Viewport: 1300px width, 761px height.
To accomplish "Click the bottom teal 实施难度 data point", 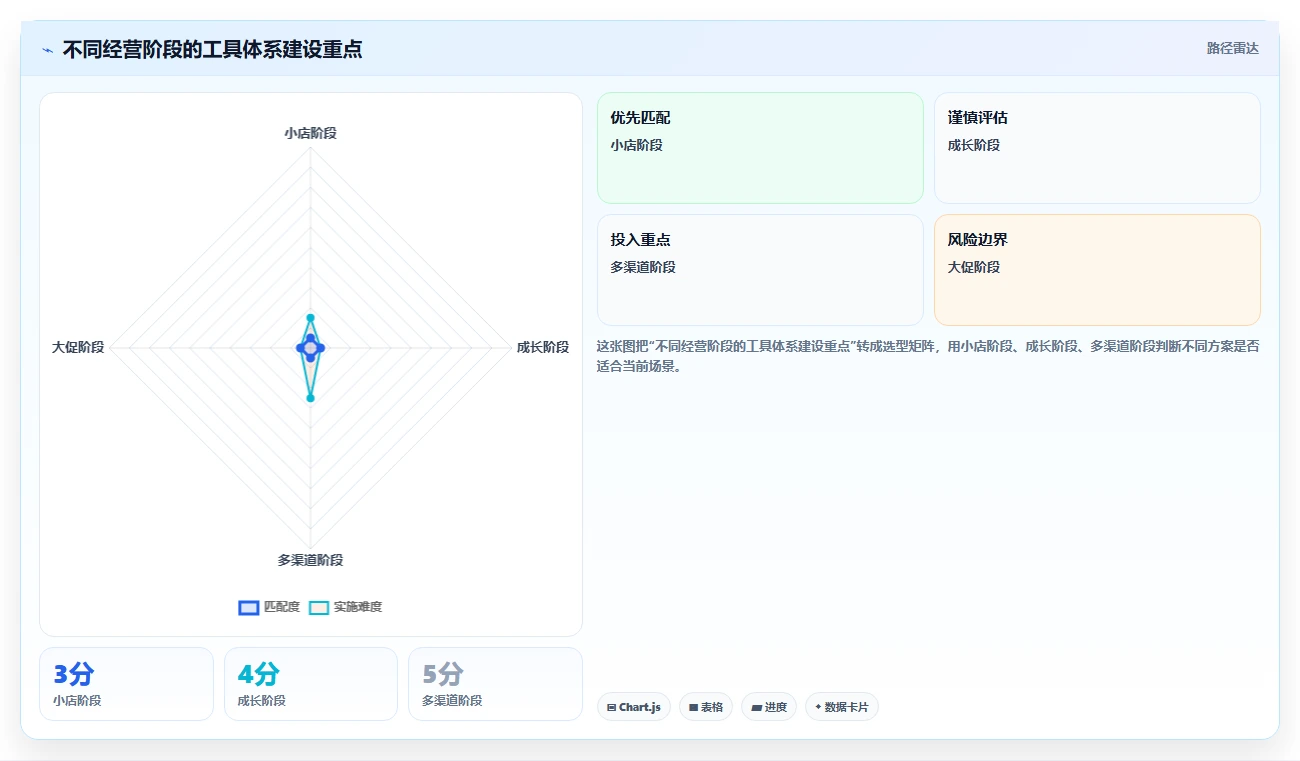I will tap(310, 398).
